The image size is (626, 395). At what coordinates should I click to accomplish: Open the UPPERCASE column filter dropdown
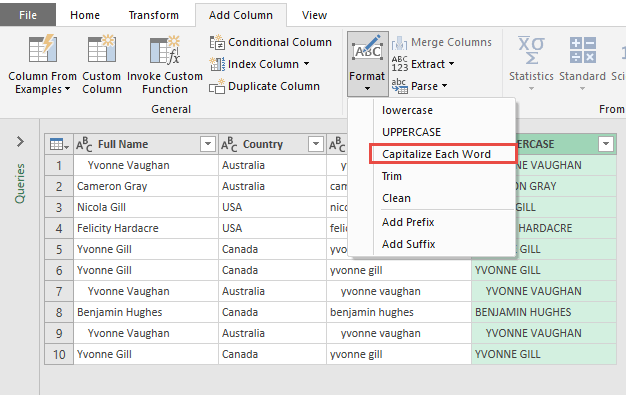pyautogui.click(x=606, y=144)
